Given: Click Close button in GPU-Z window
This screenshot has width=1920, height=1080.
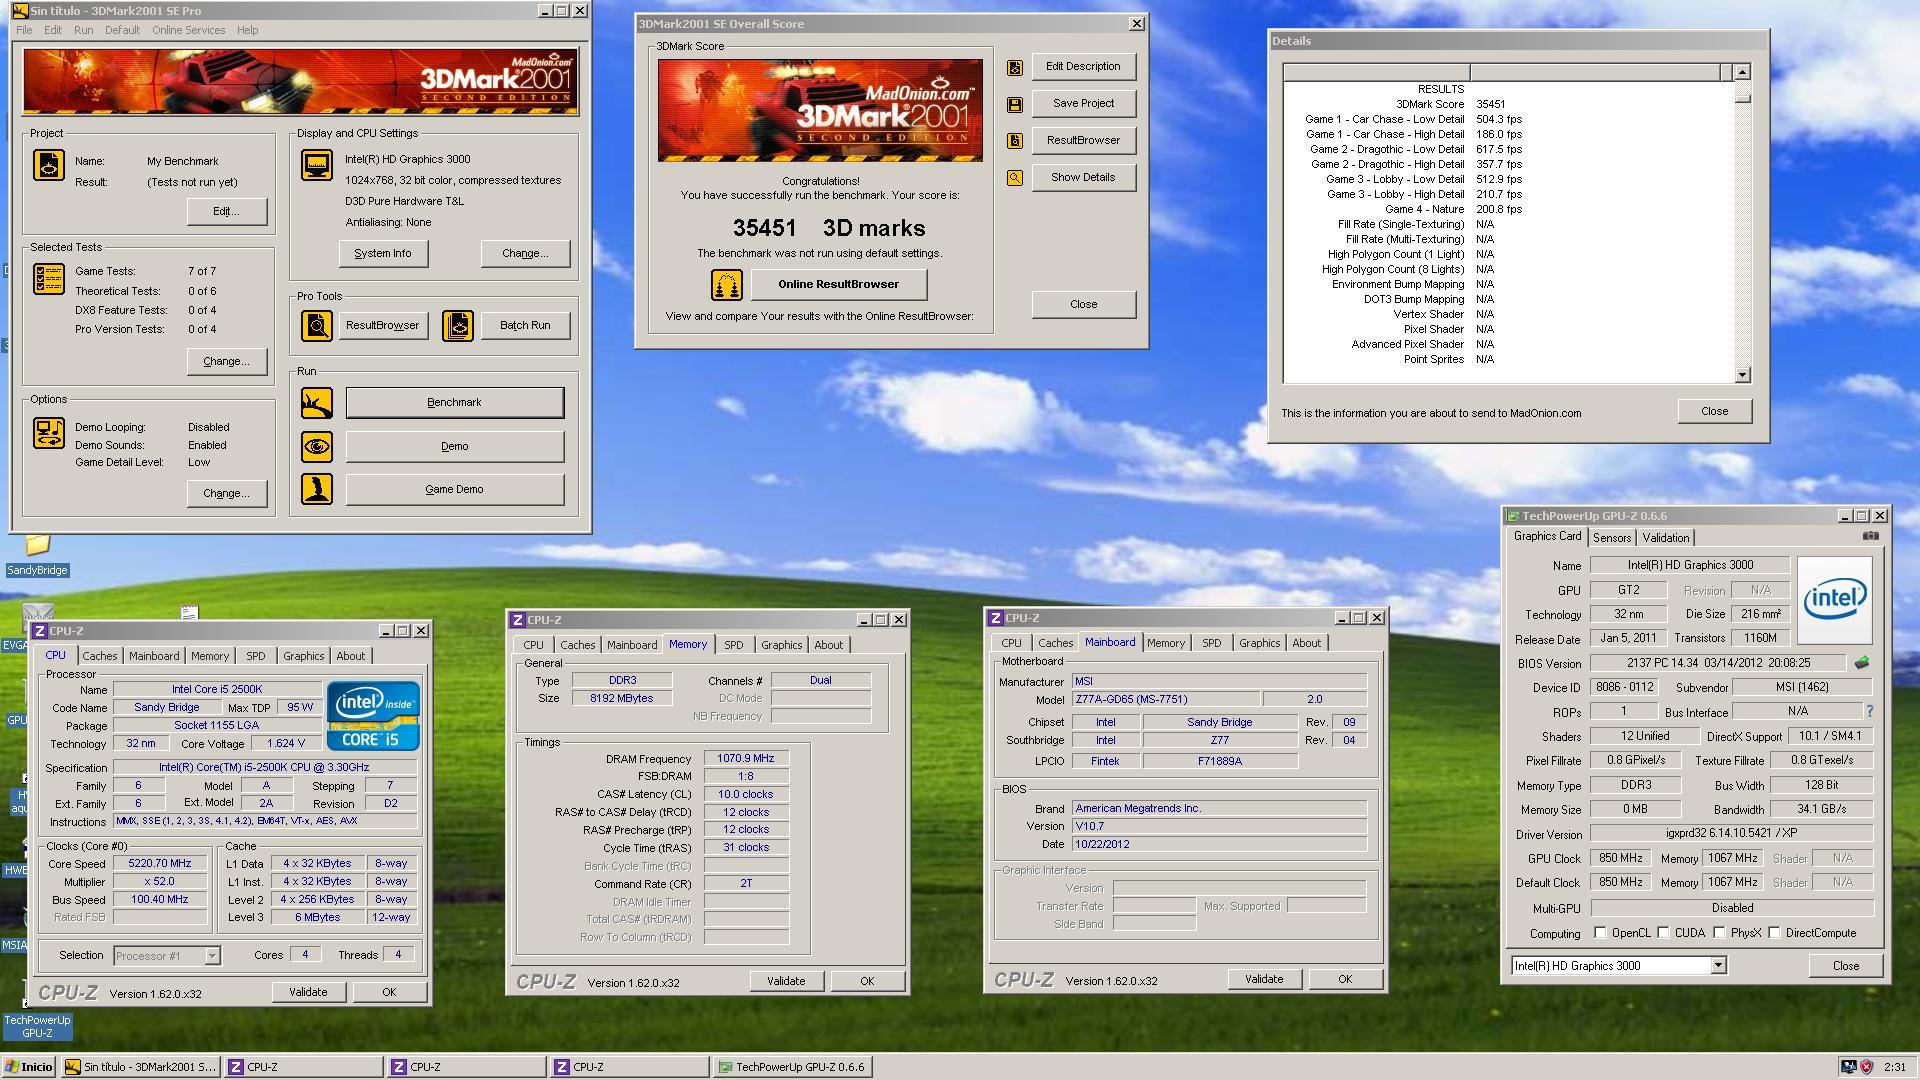Looking at the screenshot, I should [x=1845, y=965].
